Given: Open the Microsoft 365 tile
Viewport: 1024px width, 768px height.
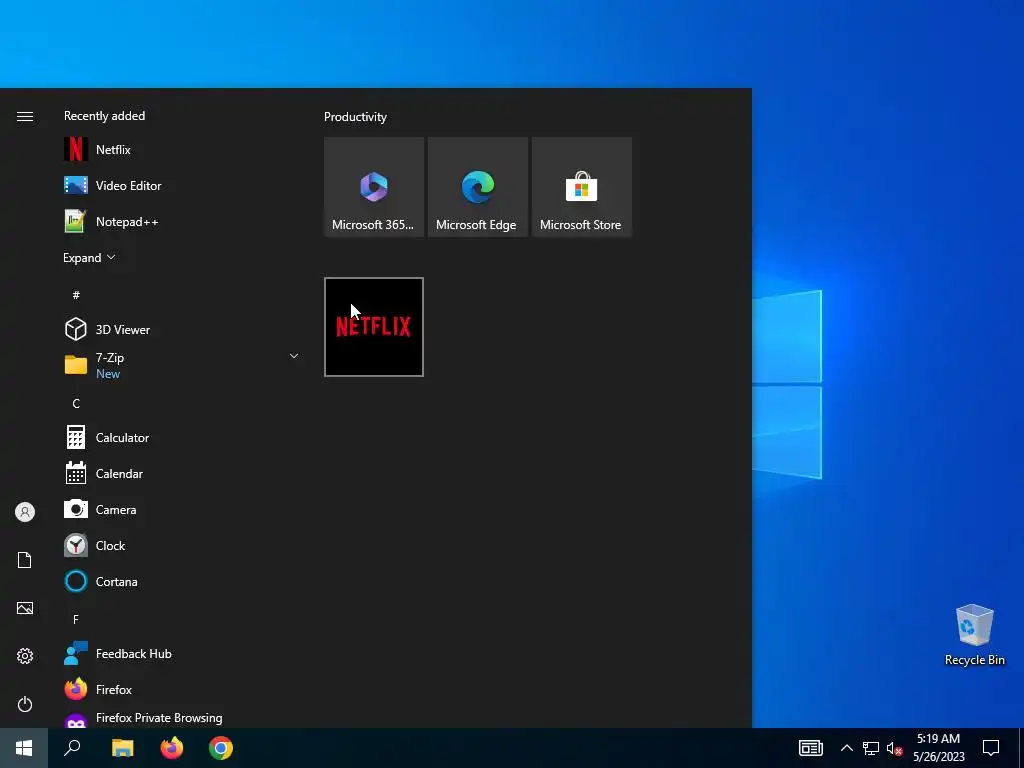Looking at the screenshot, I should pyautogui.click(x=374, y=187).
